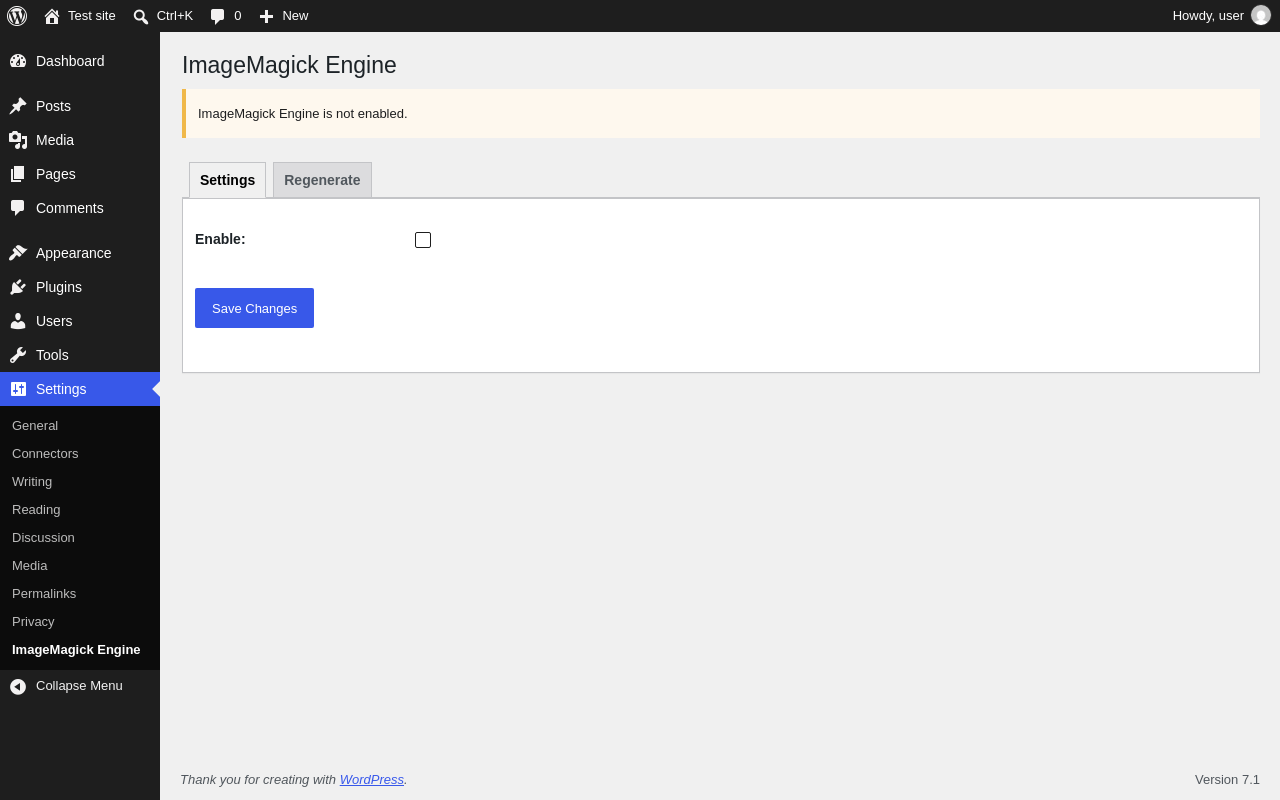Click the Save Changes button

coord(254,308)
